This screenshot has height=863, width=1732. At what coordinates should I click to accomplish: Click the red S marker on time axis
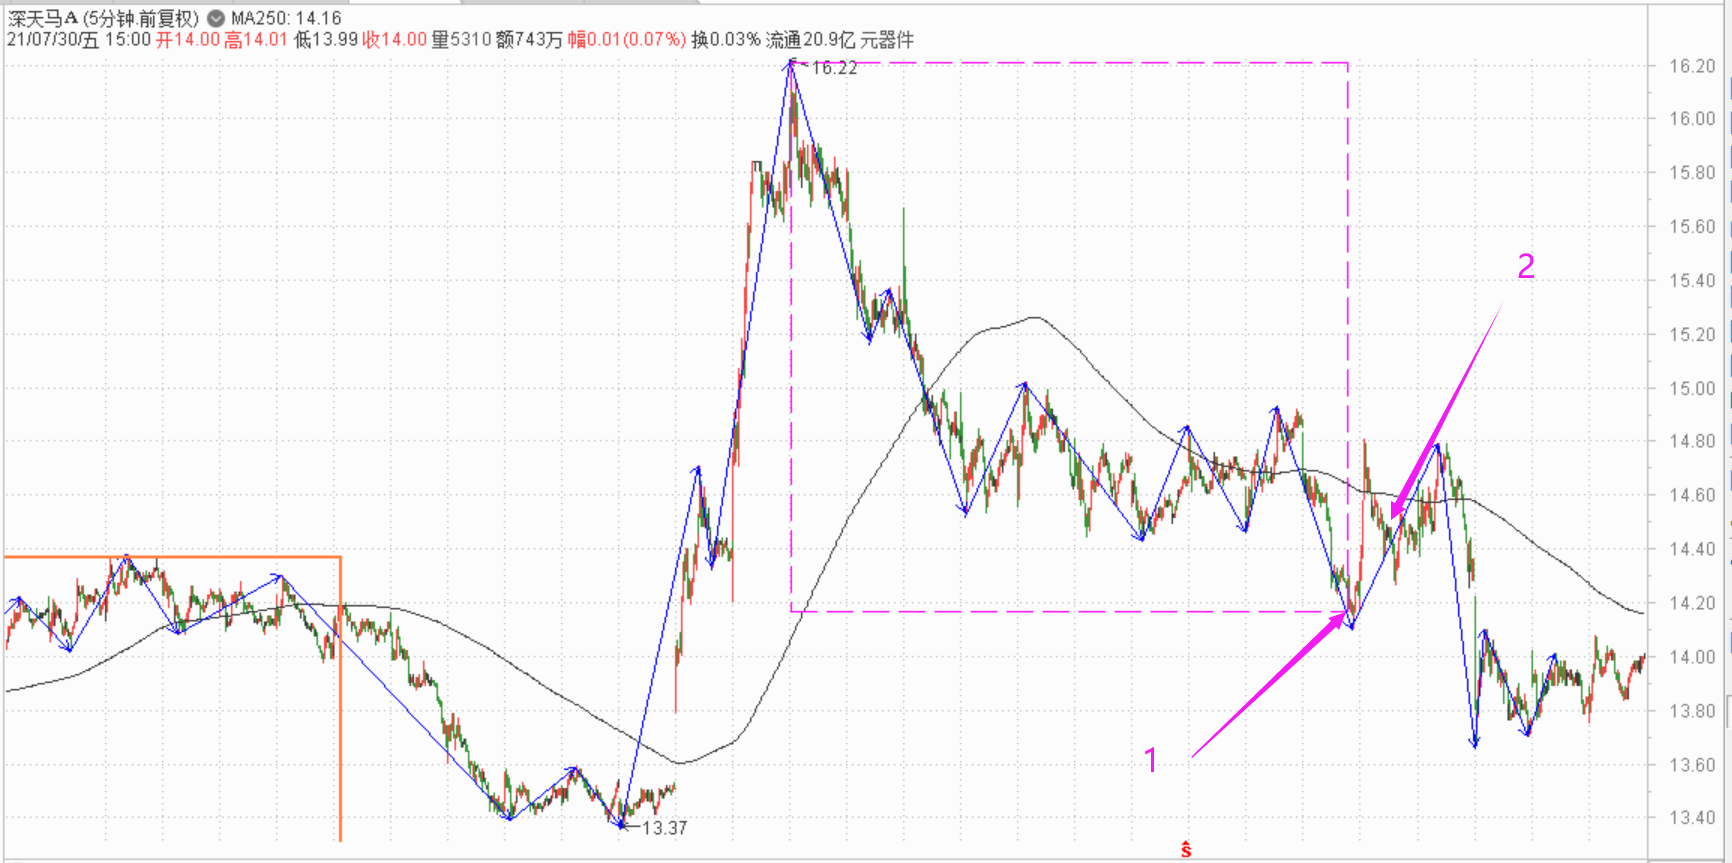(x=1186, y=850)
